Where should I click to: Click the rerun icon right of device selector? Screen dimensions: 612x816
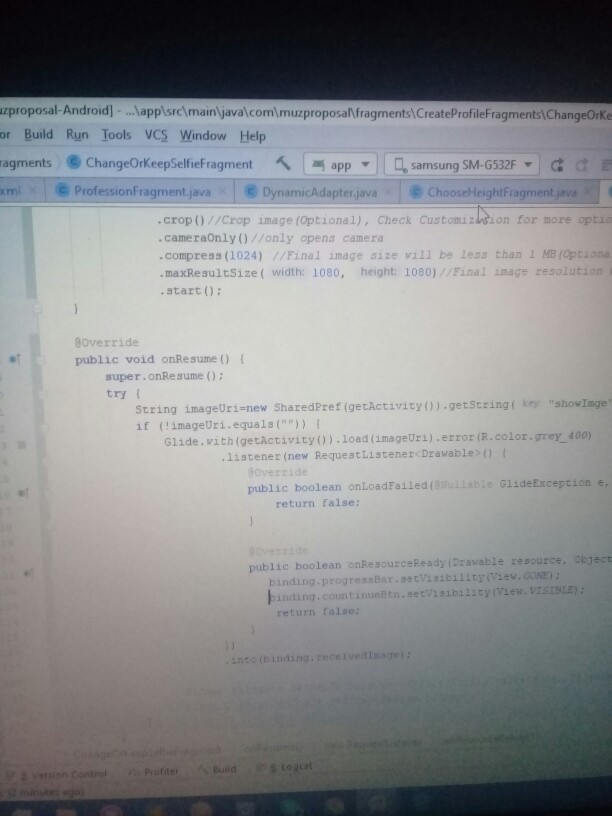pyautogui.click(x=557, y=165)
